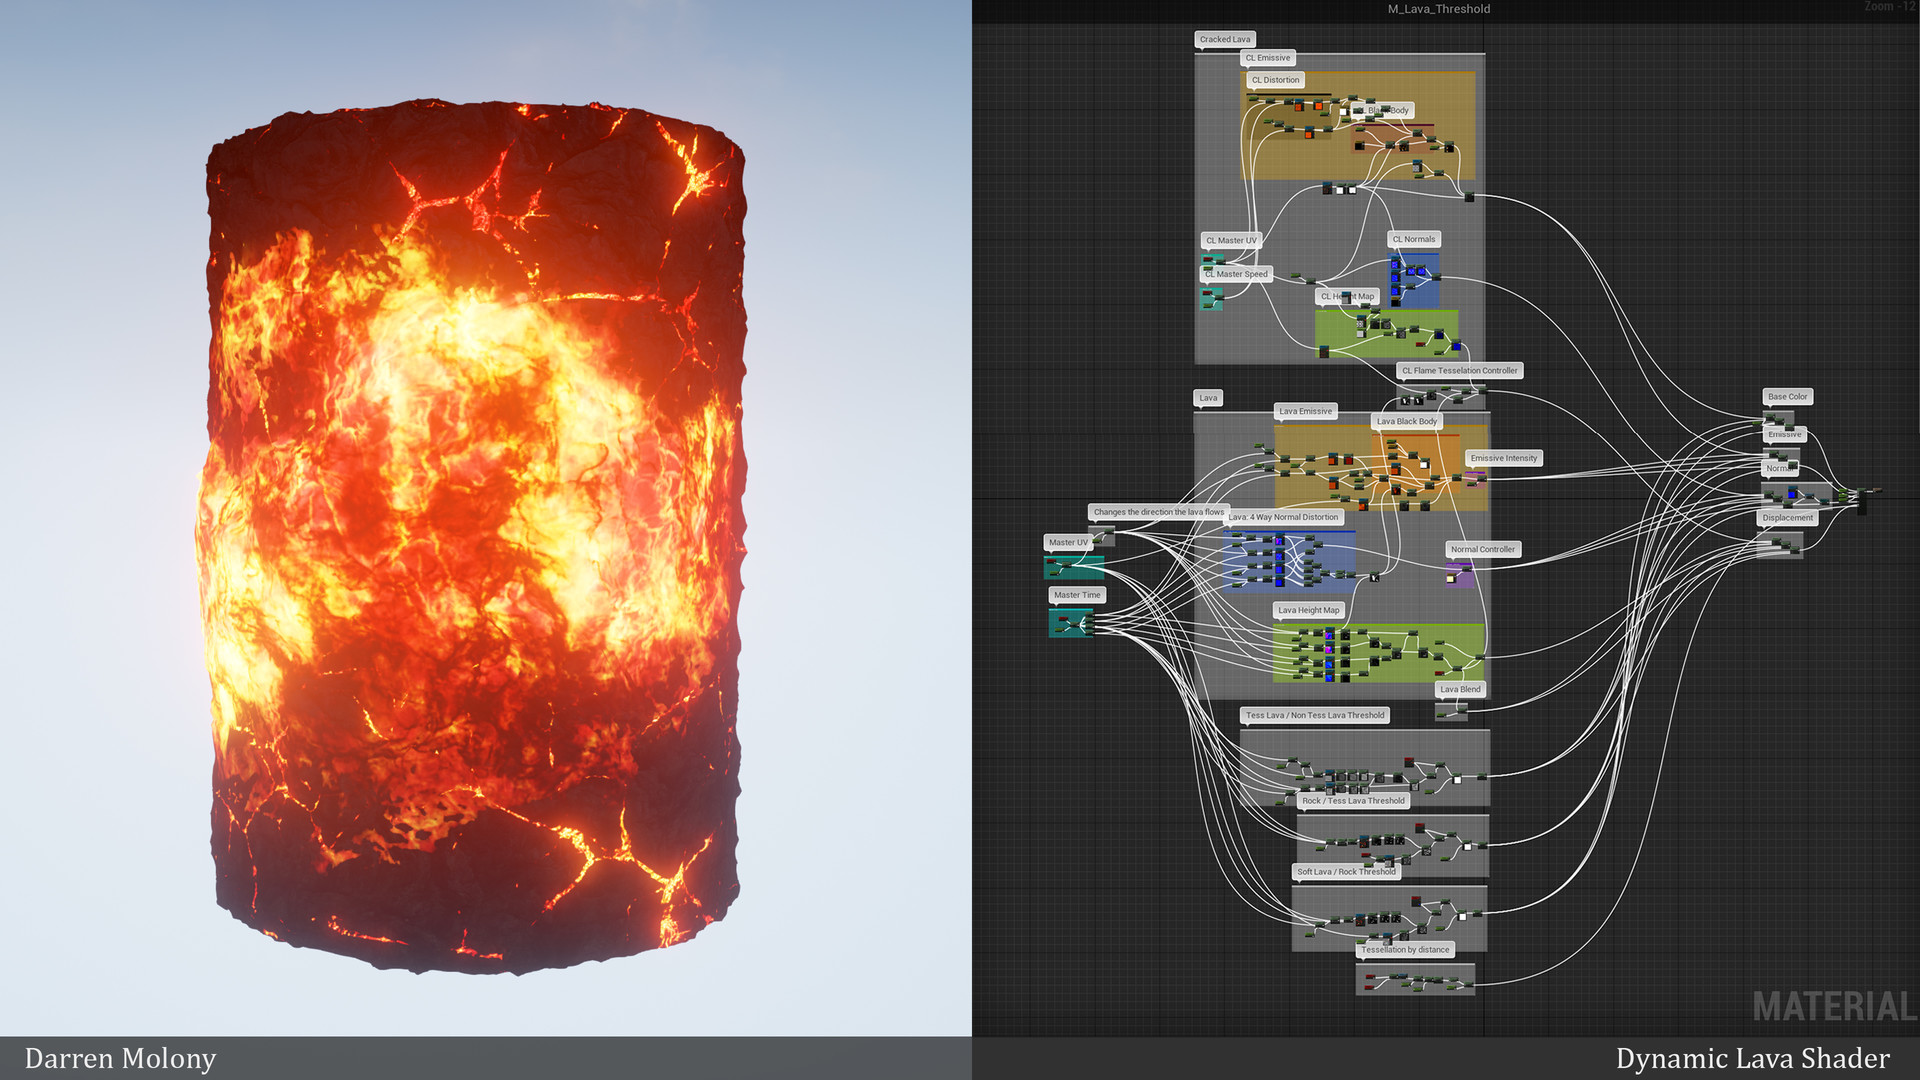
Task: Click the Lava Emissive comment bubble
Action: click(x=1305, y=411)
